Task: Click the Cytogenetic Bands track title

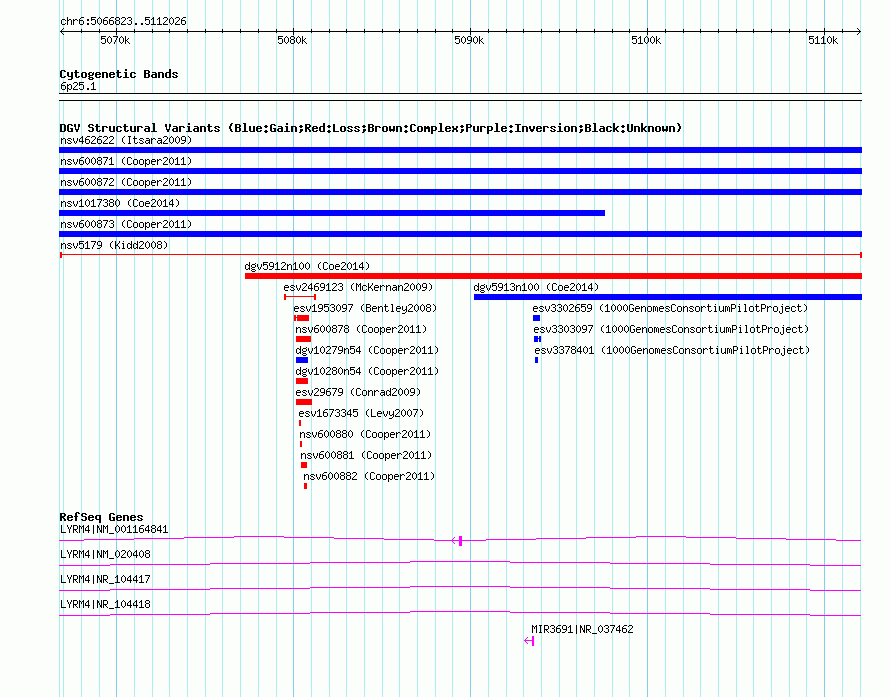Action: [x=119, y=74]
